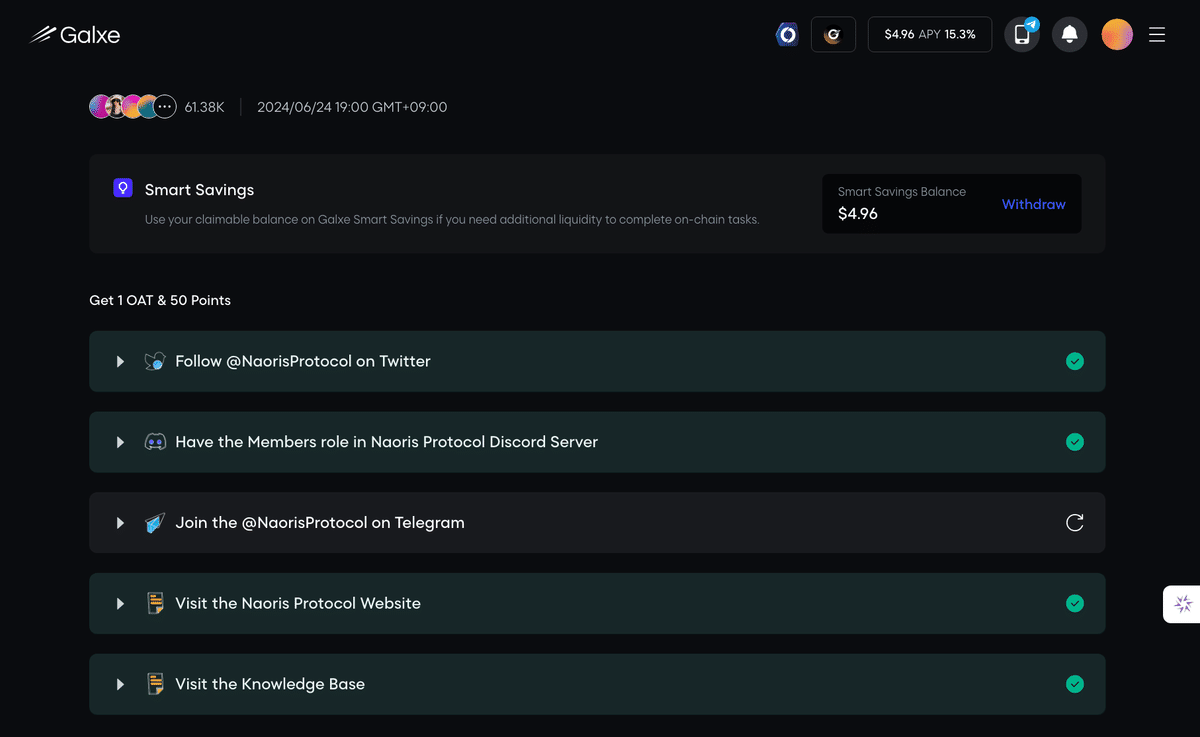Open the floating sparkle assistant widget
1200x737 pixels.
pyautogui.click(x=1183, y=604)
